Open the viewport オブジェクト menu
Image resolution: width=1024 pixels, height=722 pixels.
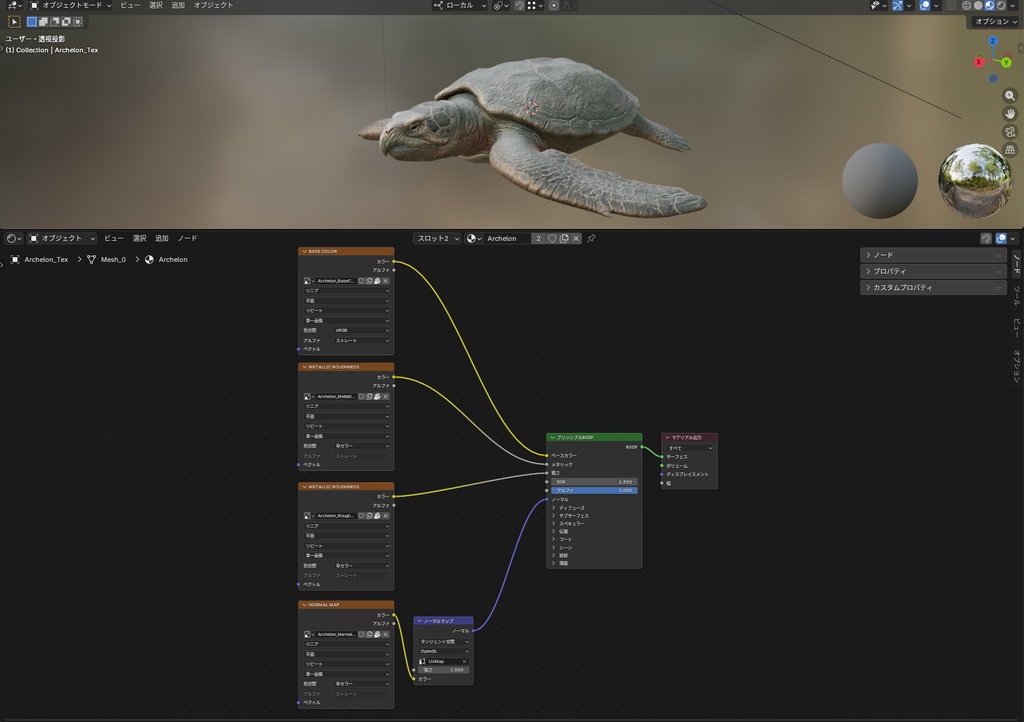[x=213, y=5]
